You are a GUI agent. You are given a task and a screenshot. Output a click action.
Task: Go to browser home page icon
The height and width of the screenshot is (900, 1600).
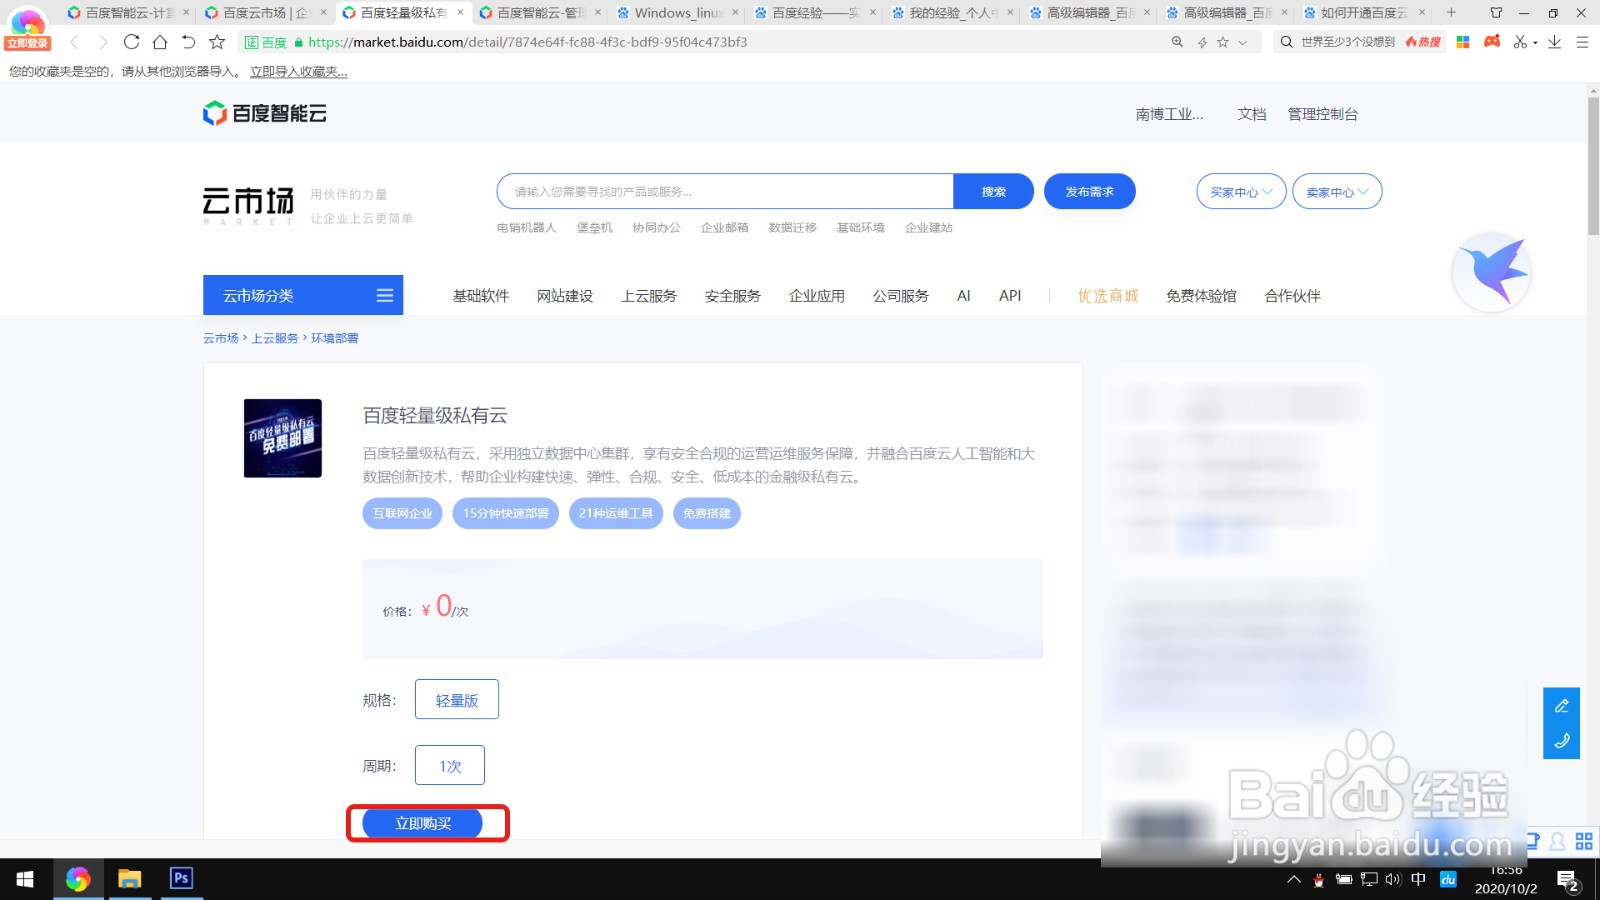[x=160, y=42]
